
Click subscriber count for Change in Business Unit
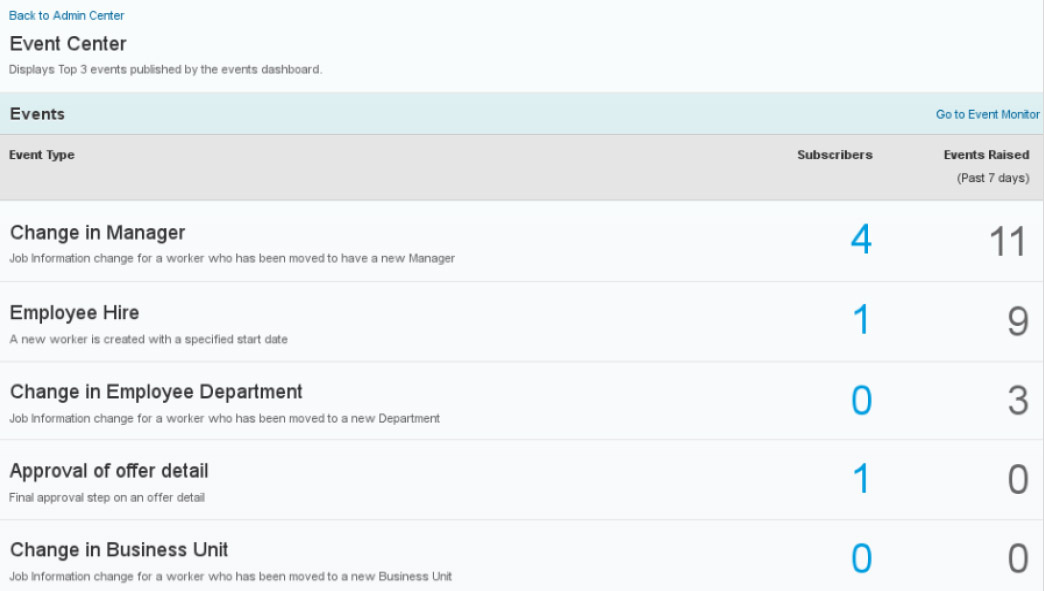pos(860,559)
